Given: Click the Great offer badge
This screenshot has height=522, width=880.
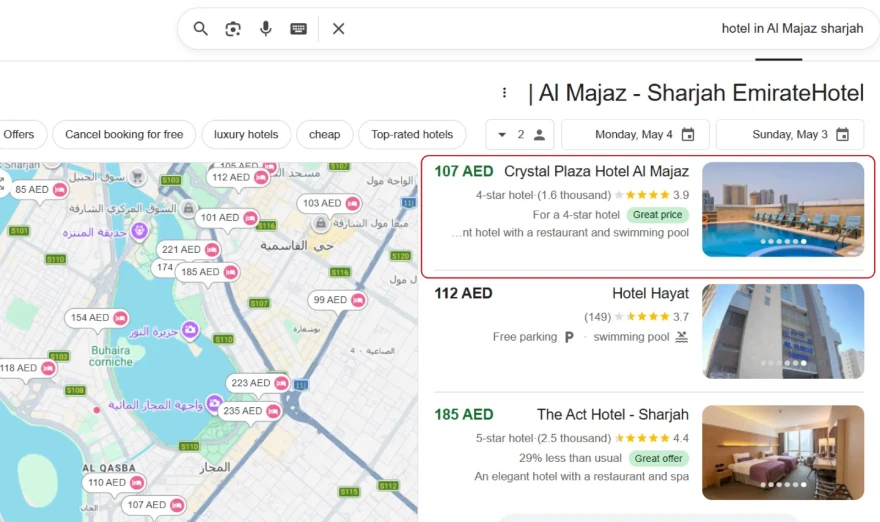Looking at the screenshot, I should pos(658,459).
